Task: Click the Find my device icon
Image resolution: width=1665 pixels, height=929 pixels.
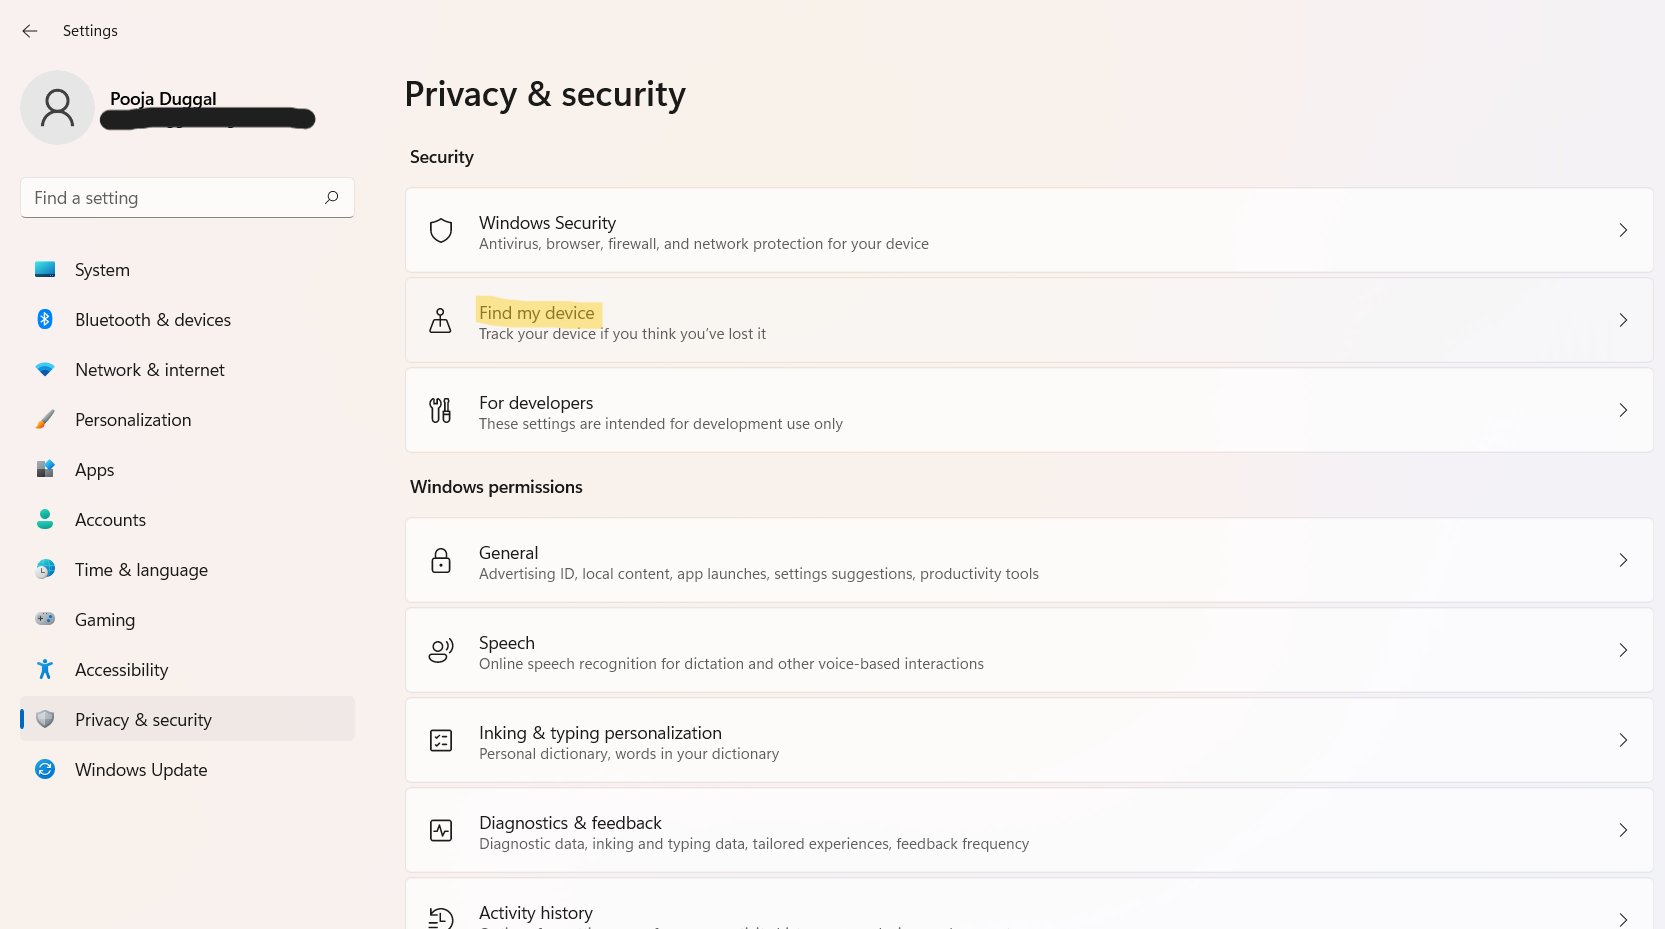Action: point(440,321)
